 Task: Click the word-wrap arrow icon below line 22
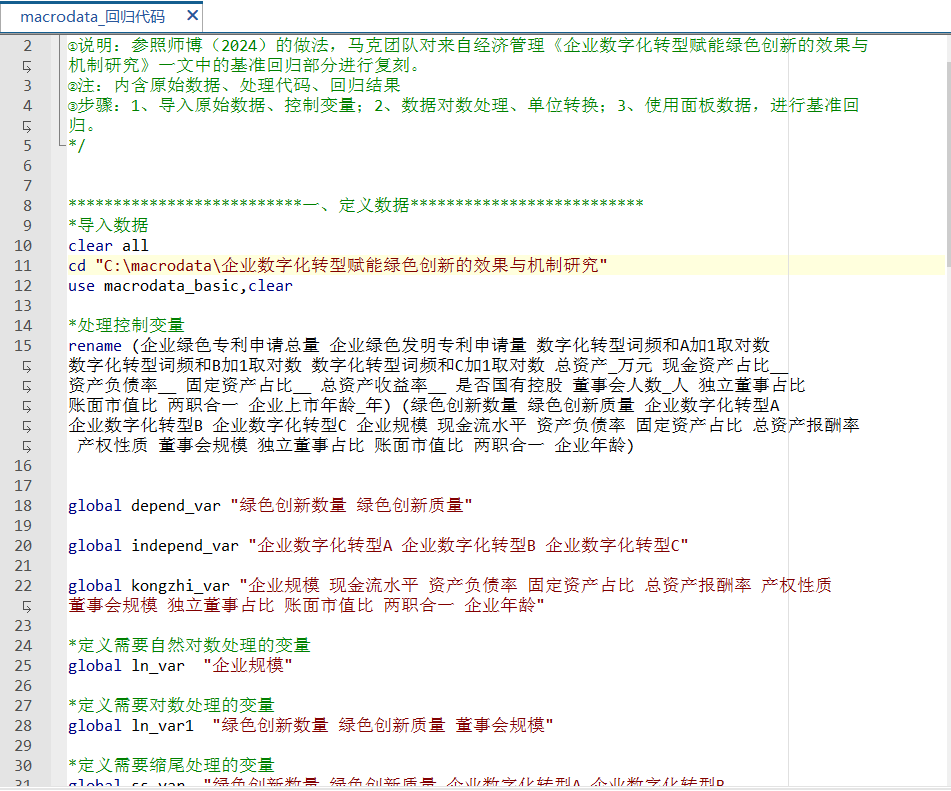[x=26, y=606]
